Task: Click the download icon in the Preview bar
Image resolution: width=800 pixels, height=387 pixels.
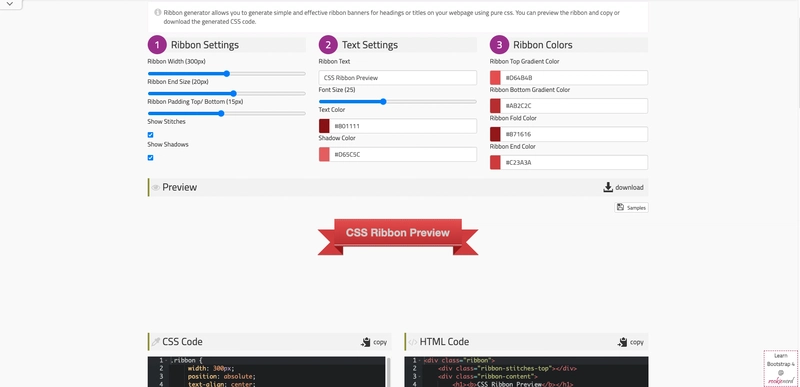Action: pos(608,187)
